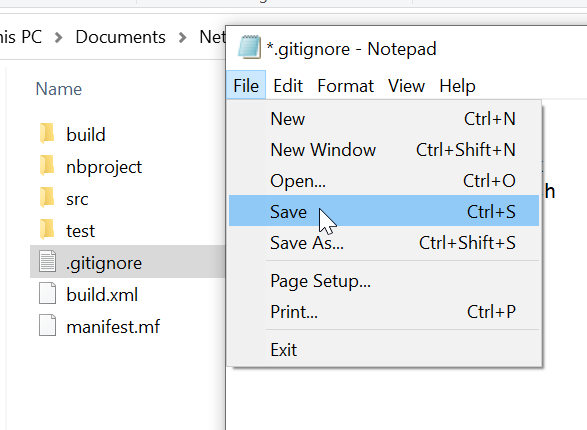Select the nbproject folder icon
587x430 pixels.
click(x=47, y=165)
